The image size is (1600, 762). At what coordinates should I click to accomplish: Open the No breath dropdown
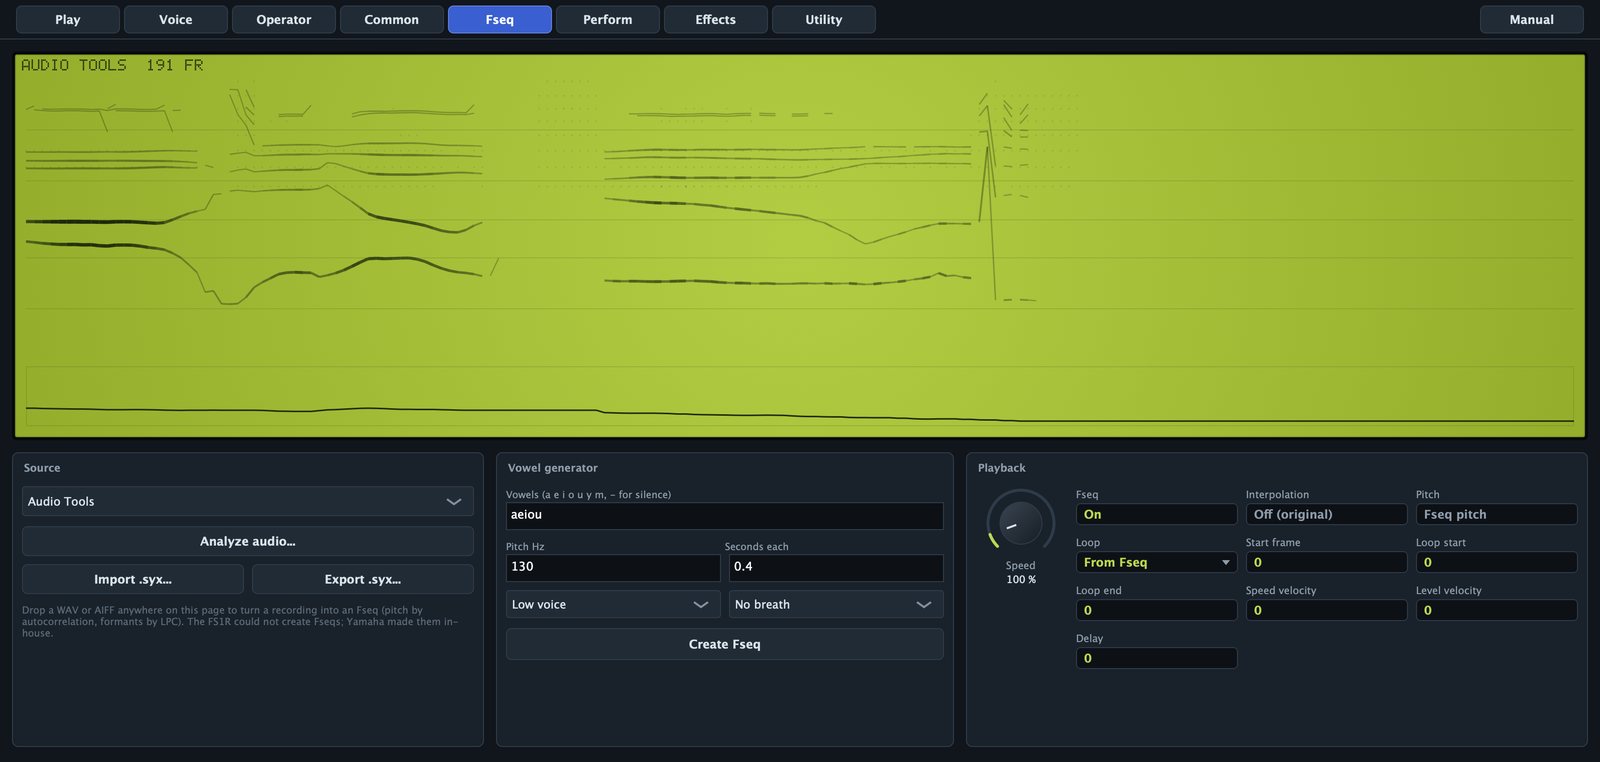click(x=836, y=604)
